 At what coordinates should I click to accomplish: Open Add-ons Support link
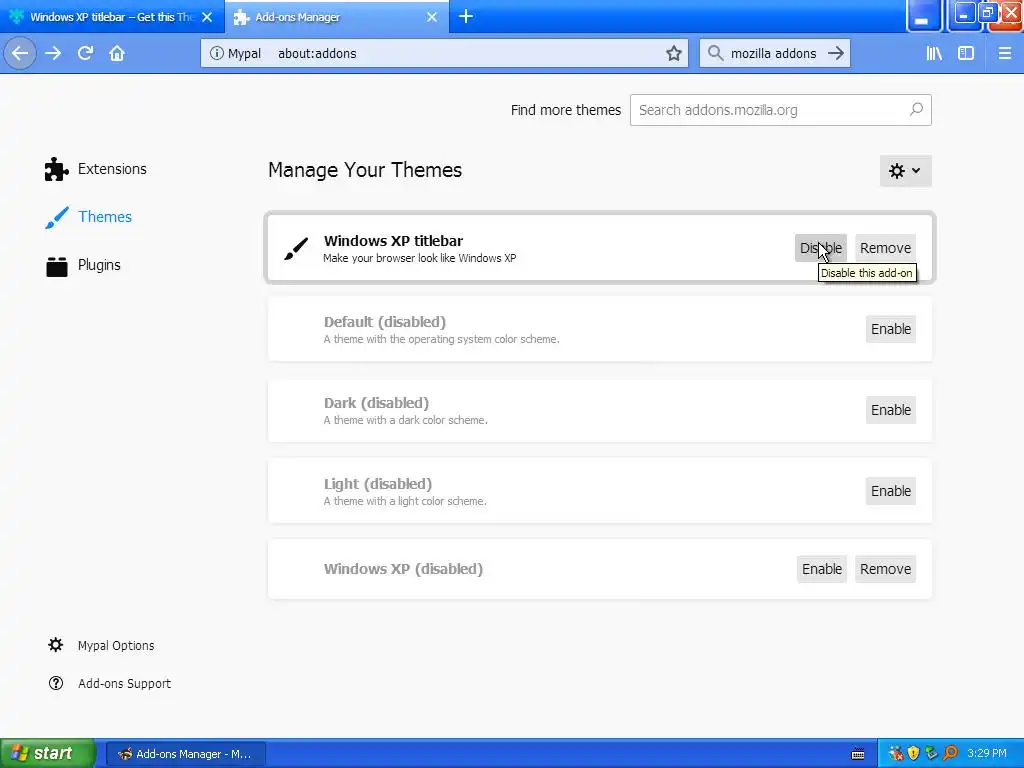tap(110, 683)
